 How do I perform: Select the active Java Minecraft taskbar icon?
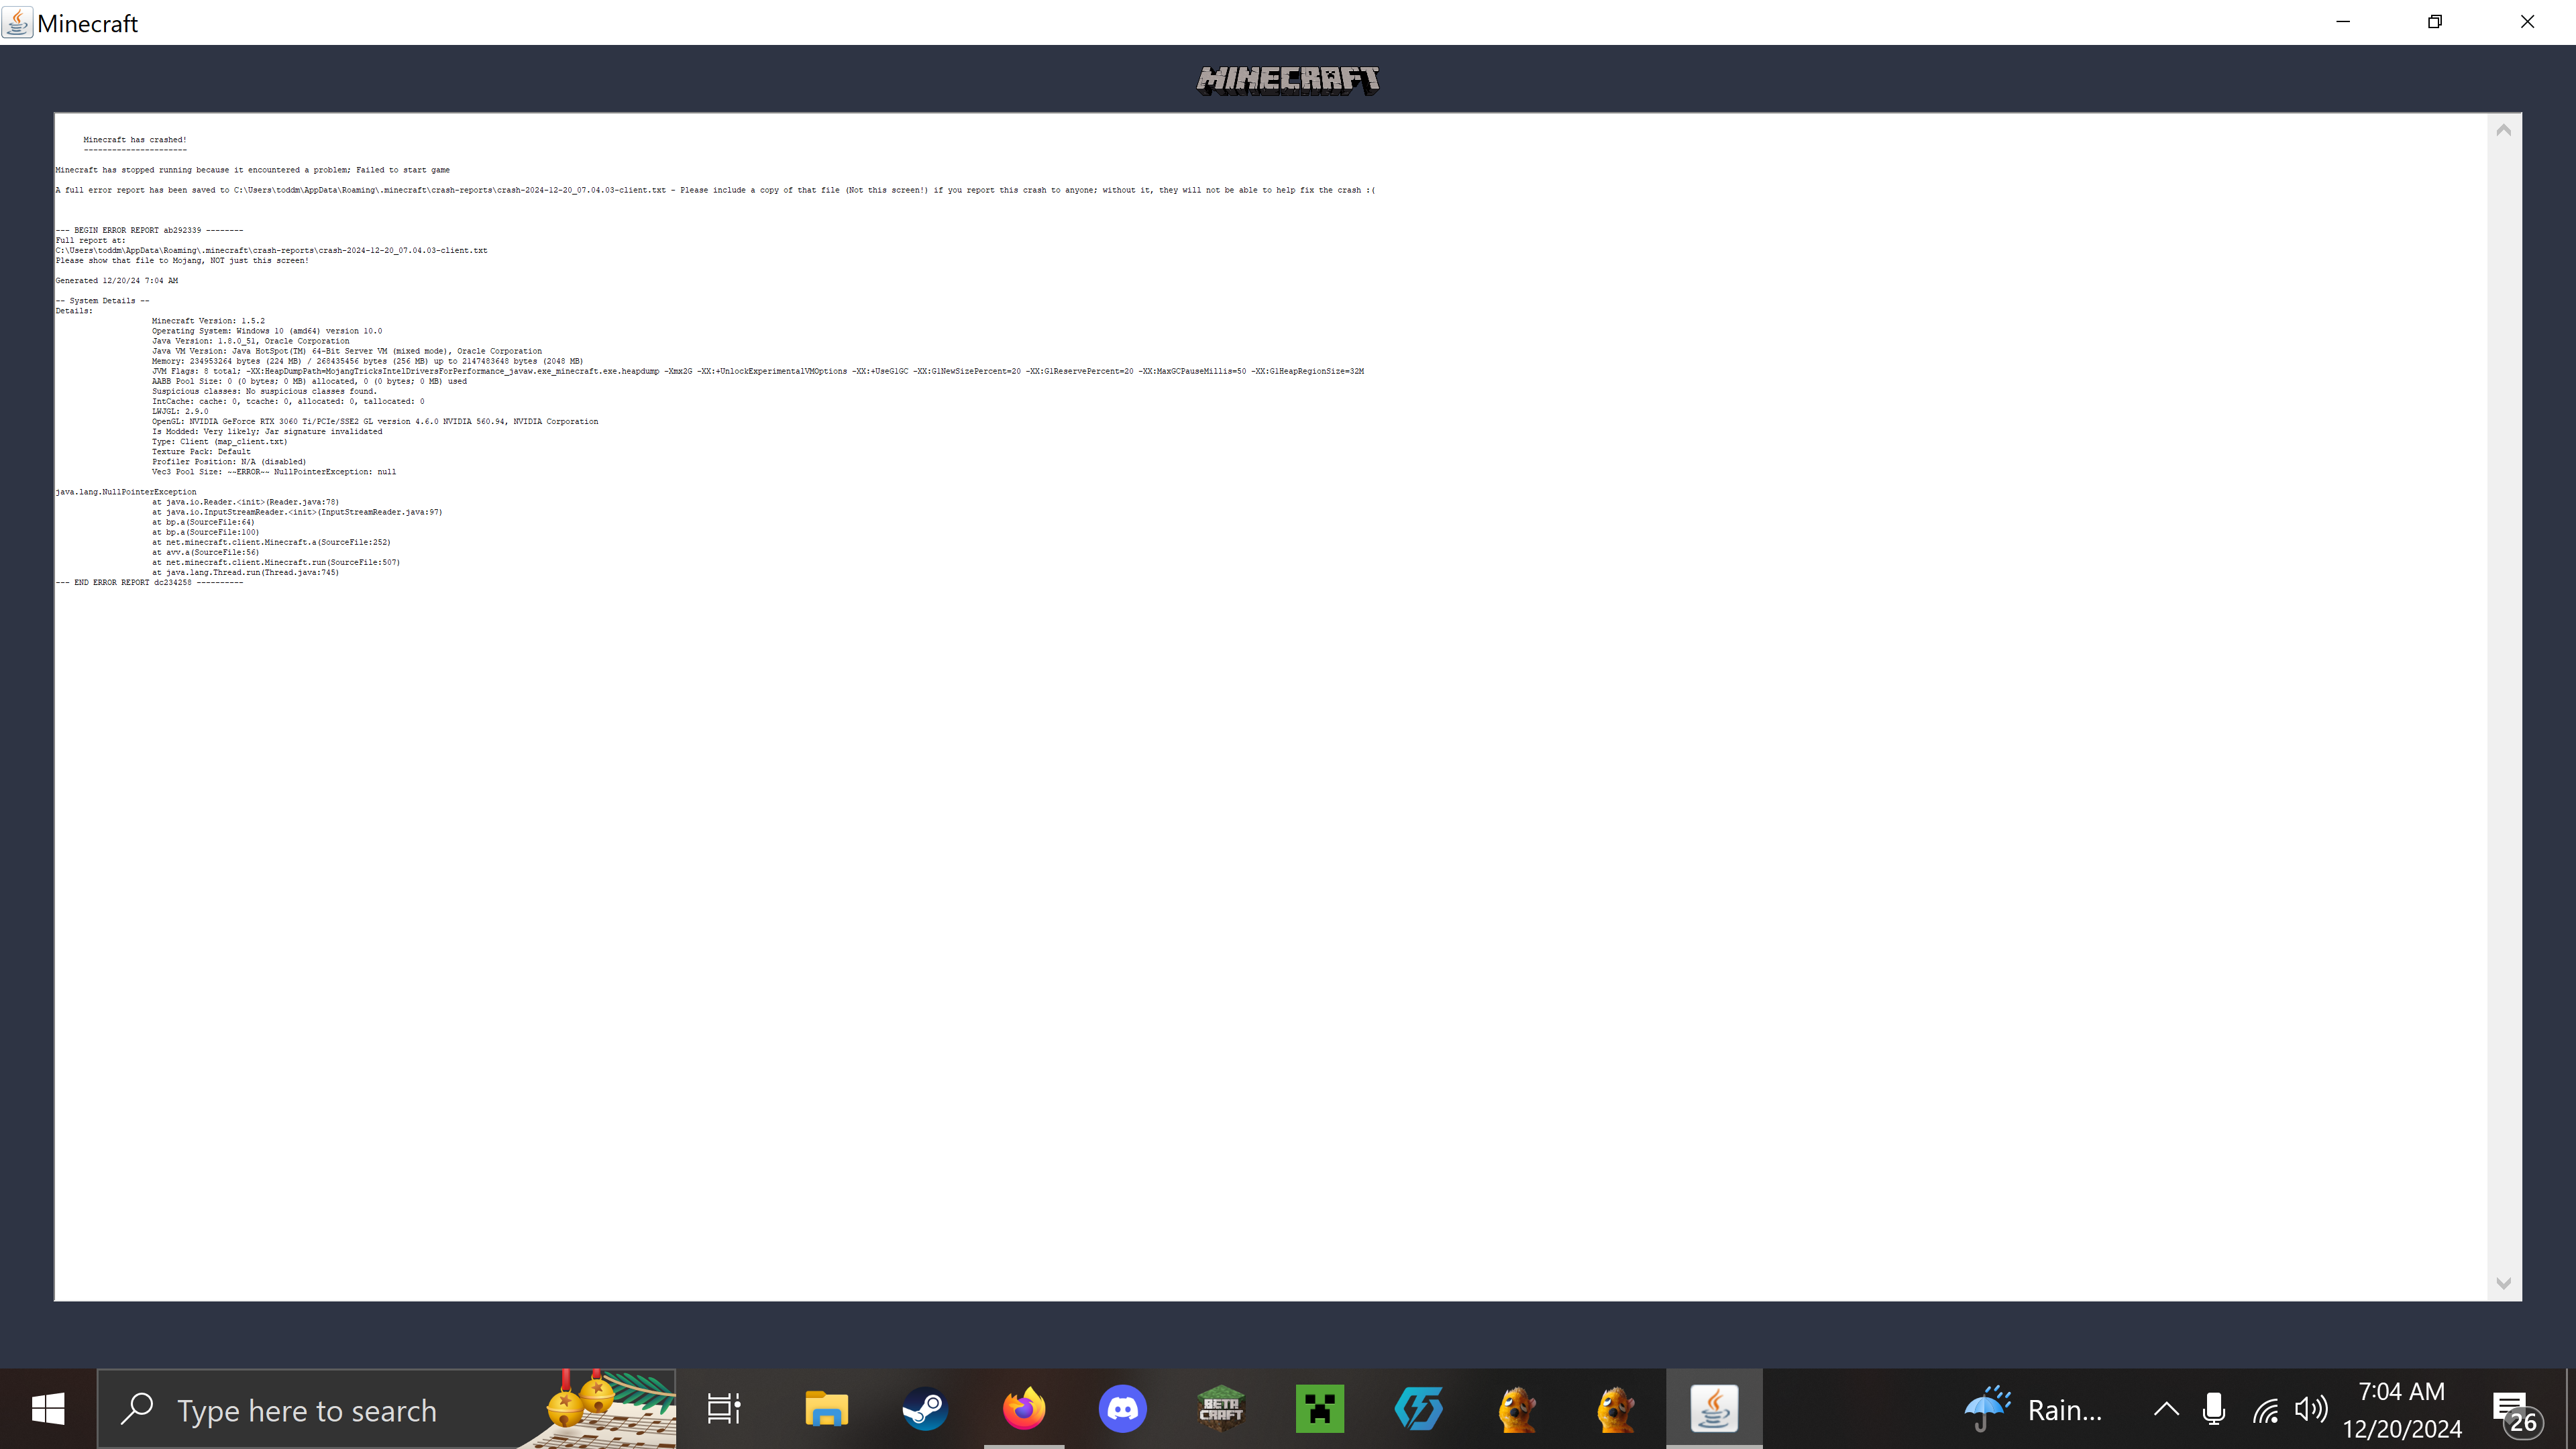[1714, 1408]
